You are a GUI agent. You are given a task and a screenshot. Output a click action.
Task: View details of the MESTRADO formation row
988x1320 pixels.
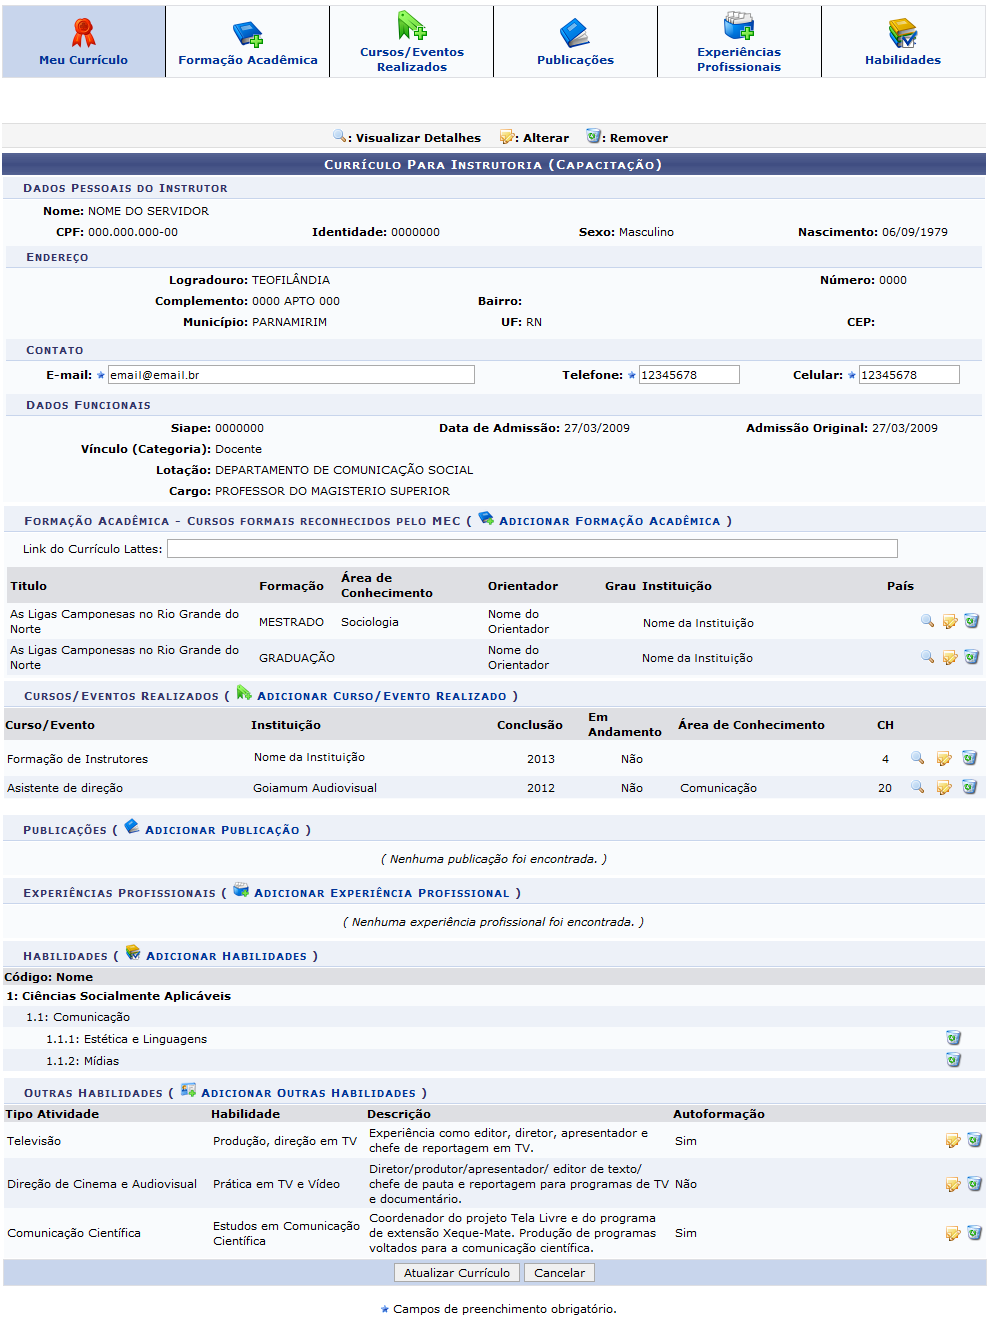click(927, 621)
